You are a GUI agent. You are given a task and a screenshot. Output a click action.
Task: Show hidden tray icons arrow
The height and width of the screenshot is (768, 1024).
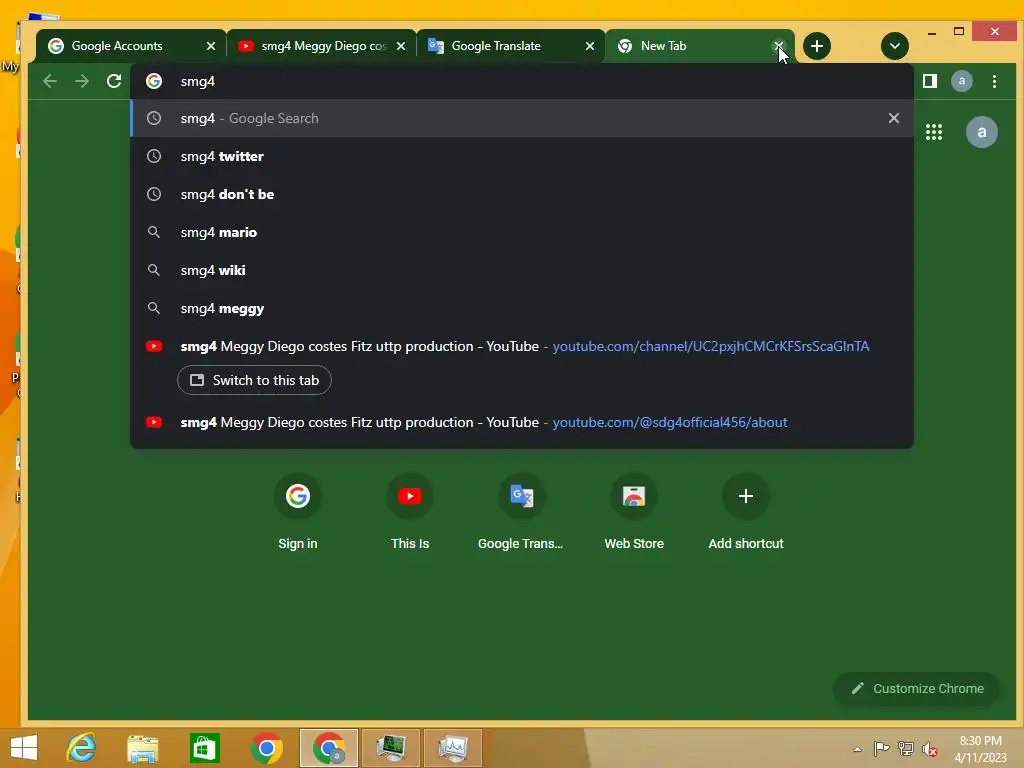tap(857, 749)
